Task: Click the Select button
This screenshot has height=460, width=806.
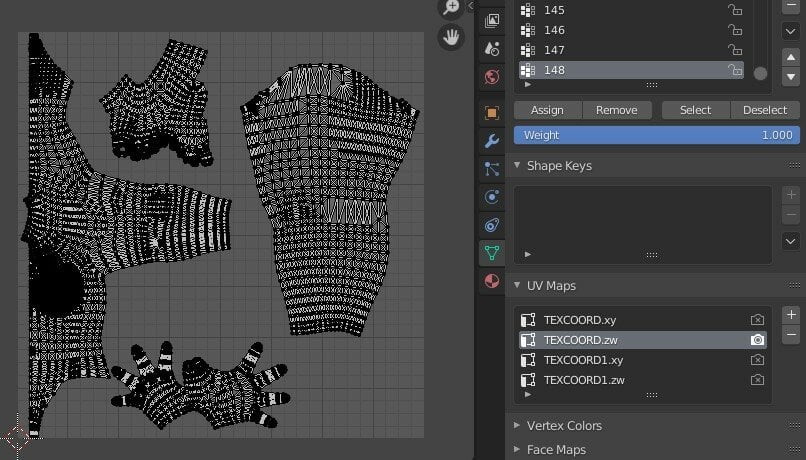Action: point(695,110)
